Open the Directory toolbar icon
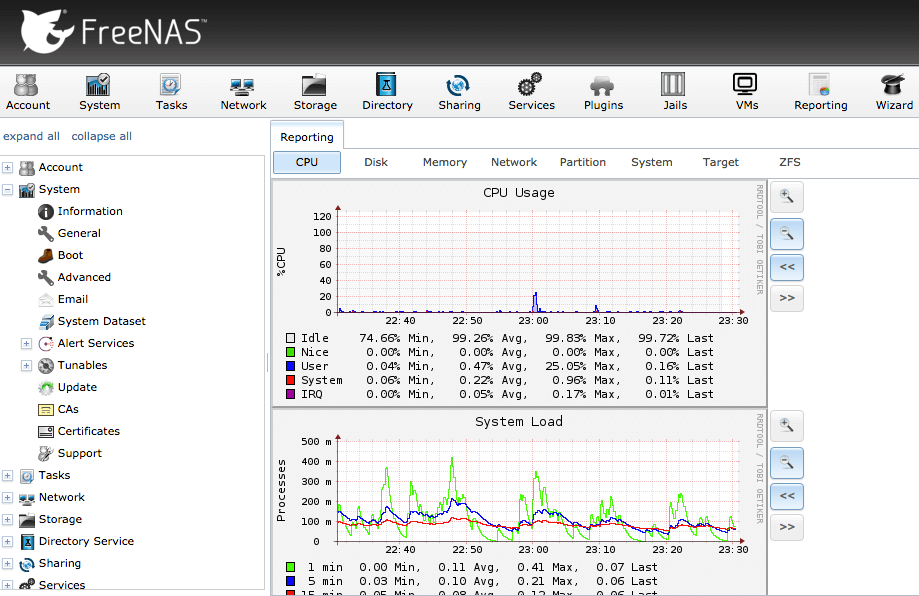Viewport: 919px width, 596px height. pos(387,91)
